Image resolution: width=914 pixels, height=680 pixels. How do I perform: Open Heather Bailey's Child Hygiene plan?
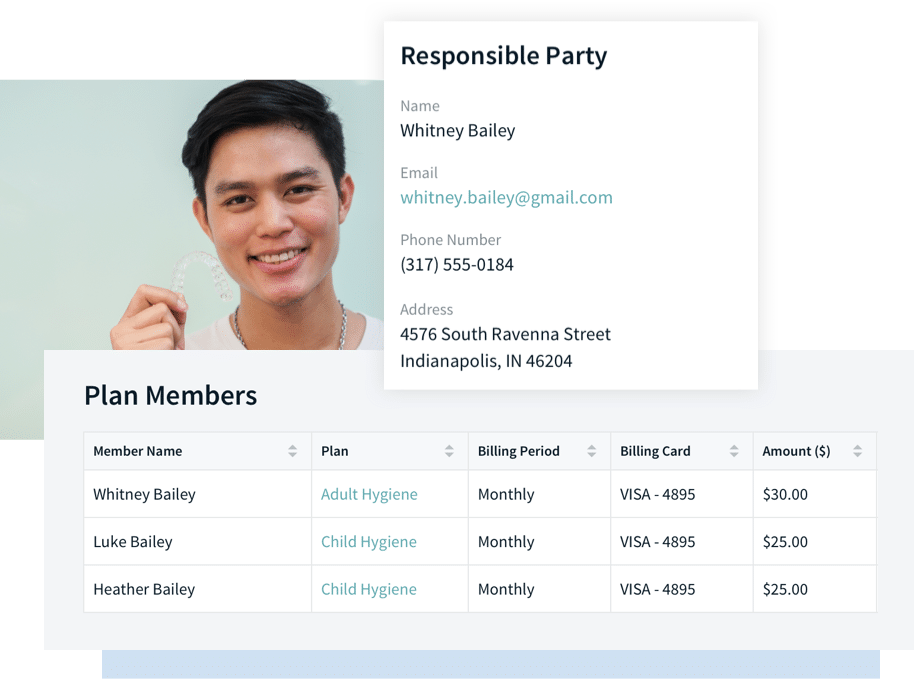click(x=368, y=589)
